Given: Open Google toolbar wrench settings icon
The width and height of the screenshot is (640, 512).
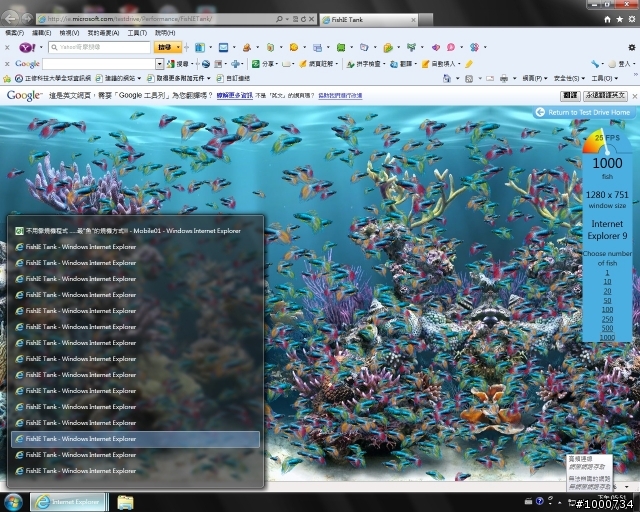Looking at the screenshot, I should (x=595, y=64).
